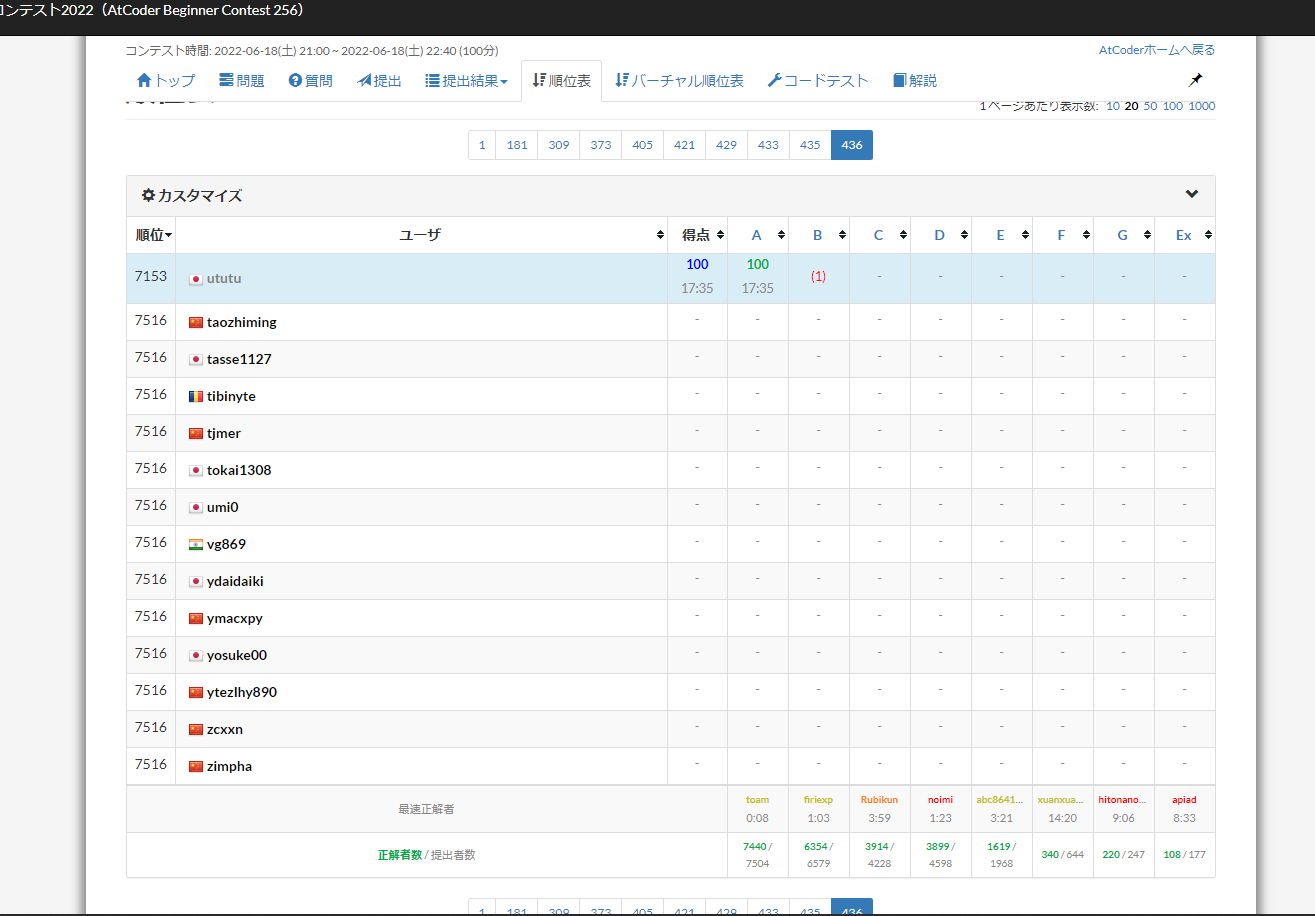Viewport: 1315px width, 916px height.
Task: Click the India flag beside vg869
Action: pyautogui.click(x=196, y=545)
